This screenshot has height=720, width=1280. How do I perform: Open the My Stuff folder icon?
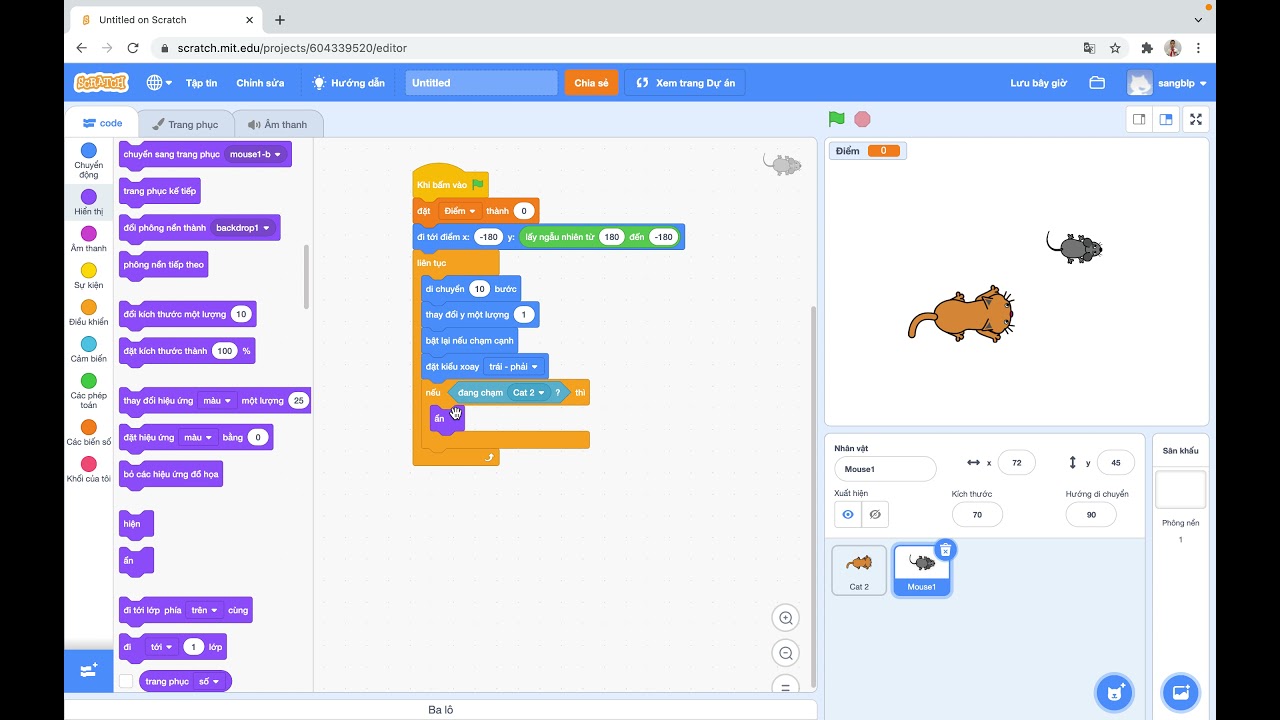1097,83
